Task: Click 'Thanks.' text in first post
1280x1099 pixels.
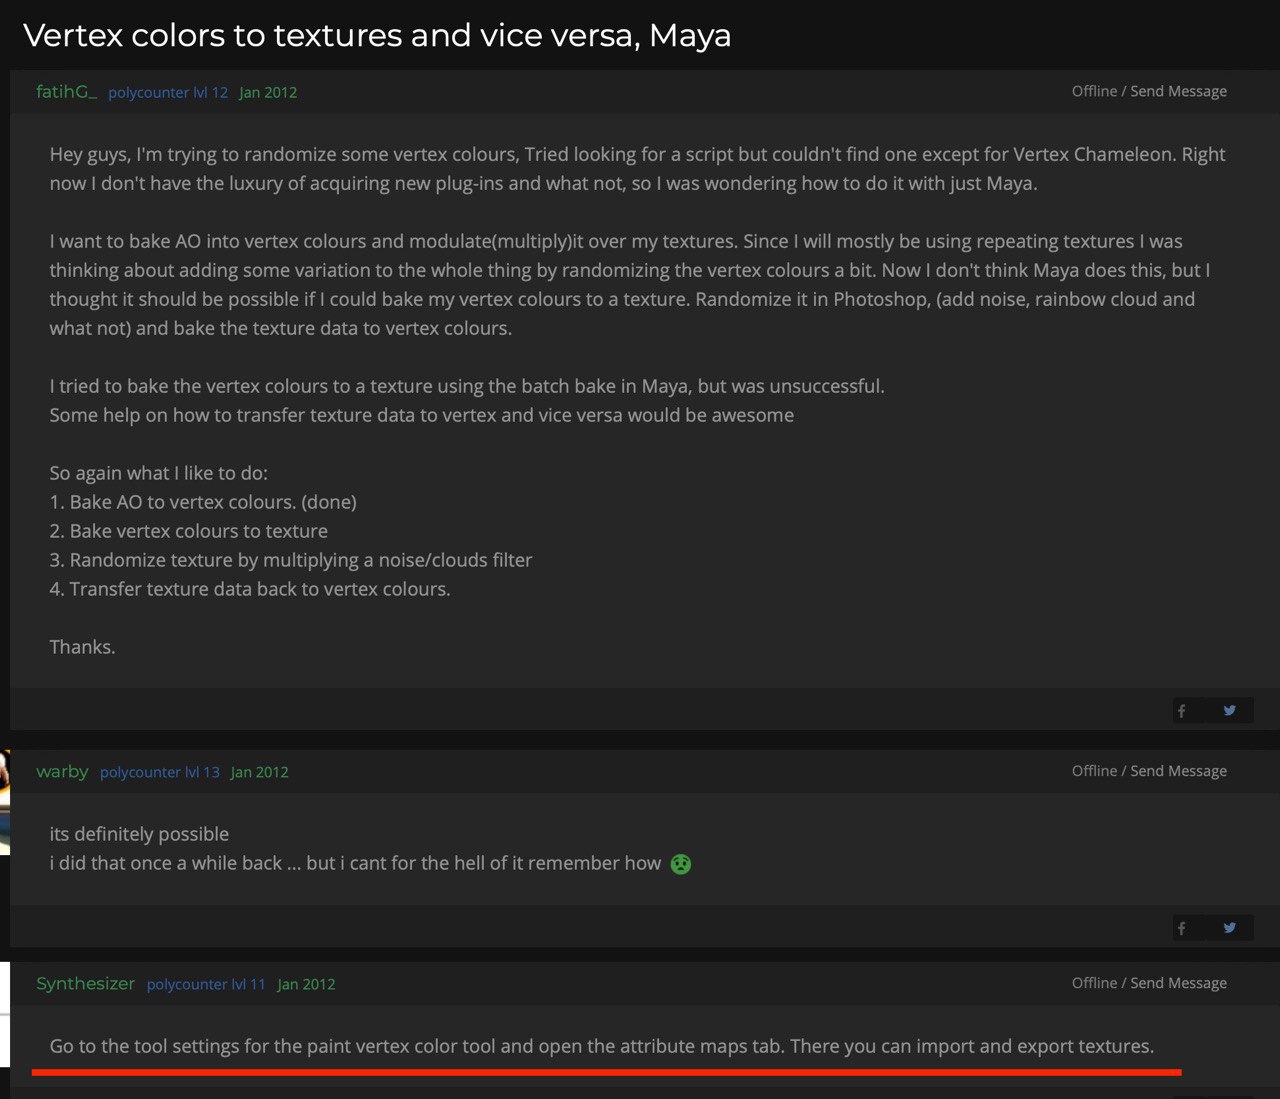Action: click(83, 647)
